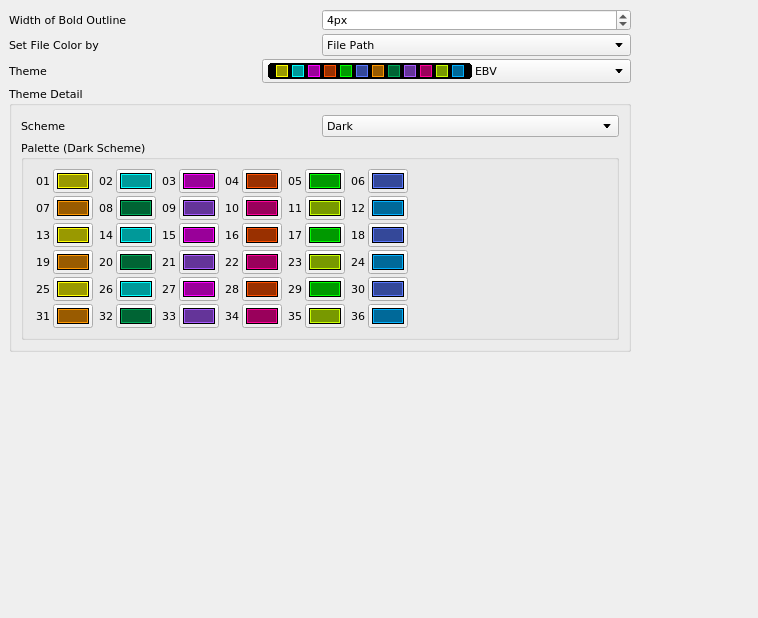Click palette color swatch 12
This screenshot has height=618, width=758.
click(x=388, y=208)
